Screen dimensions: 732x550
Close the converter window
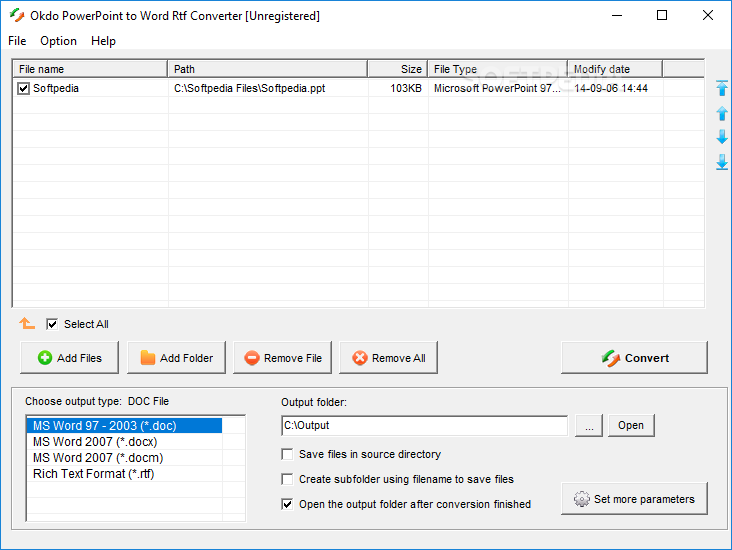click(x=708, y=15)
